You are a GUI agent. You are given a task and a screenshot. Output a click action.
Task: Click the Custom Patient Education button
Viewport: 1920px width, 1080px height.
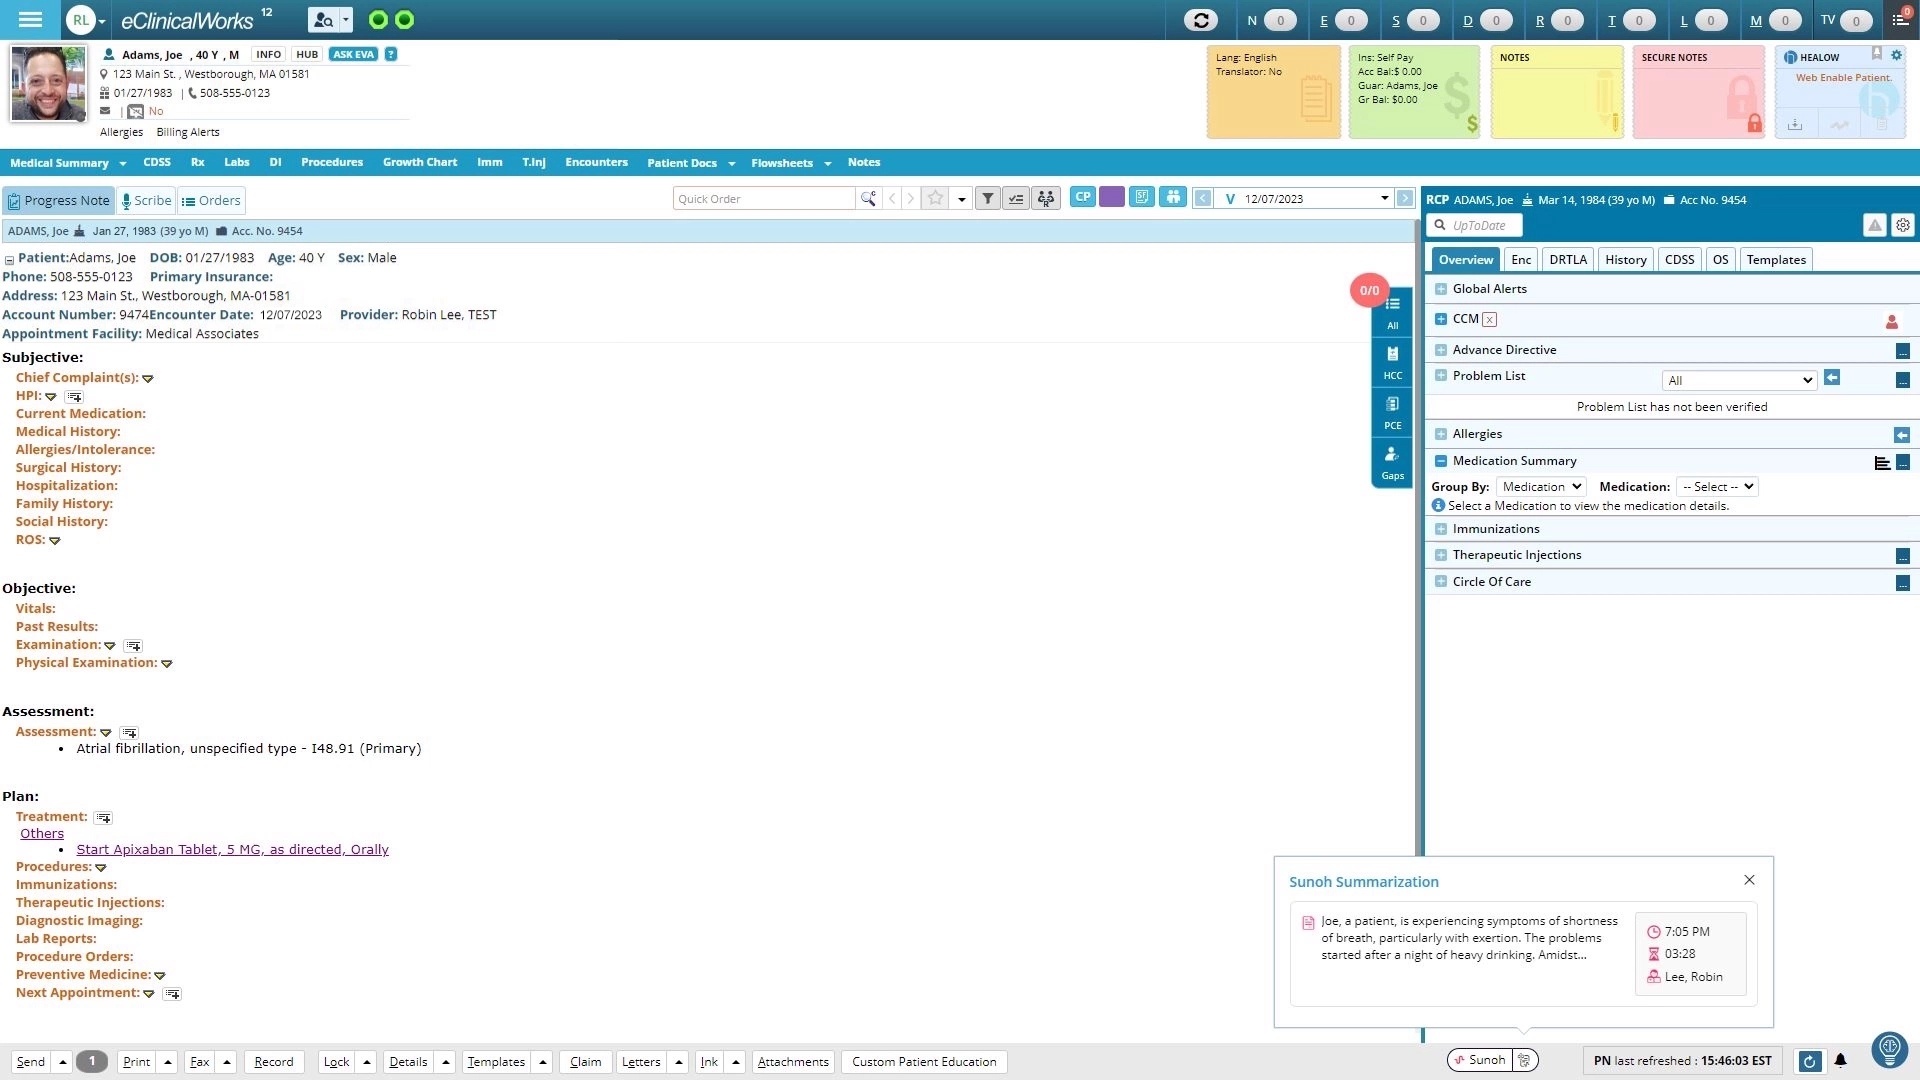[x=923, y=1062]
